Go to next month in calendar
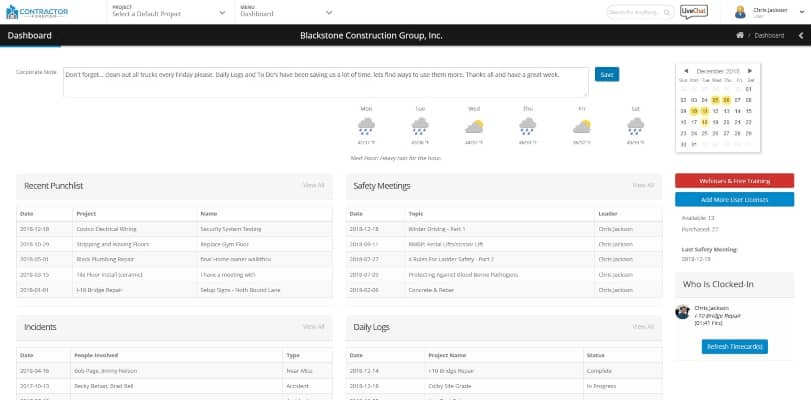 click(x=750, y=71)
